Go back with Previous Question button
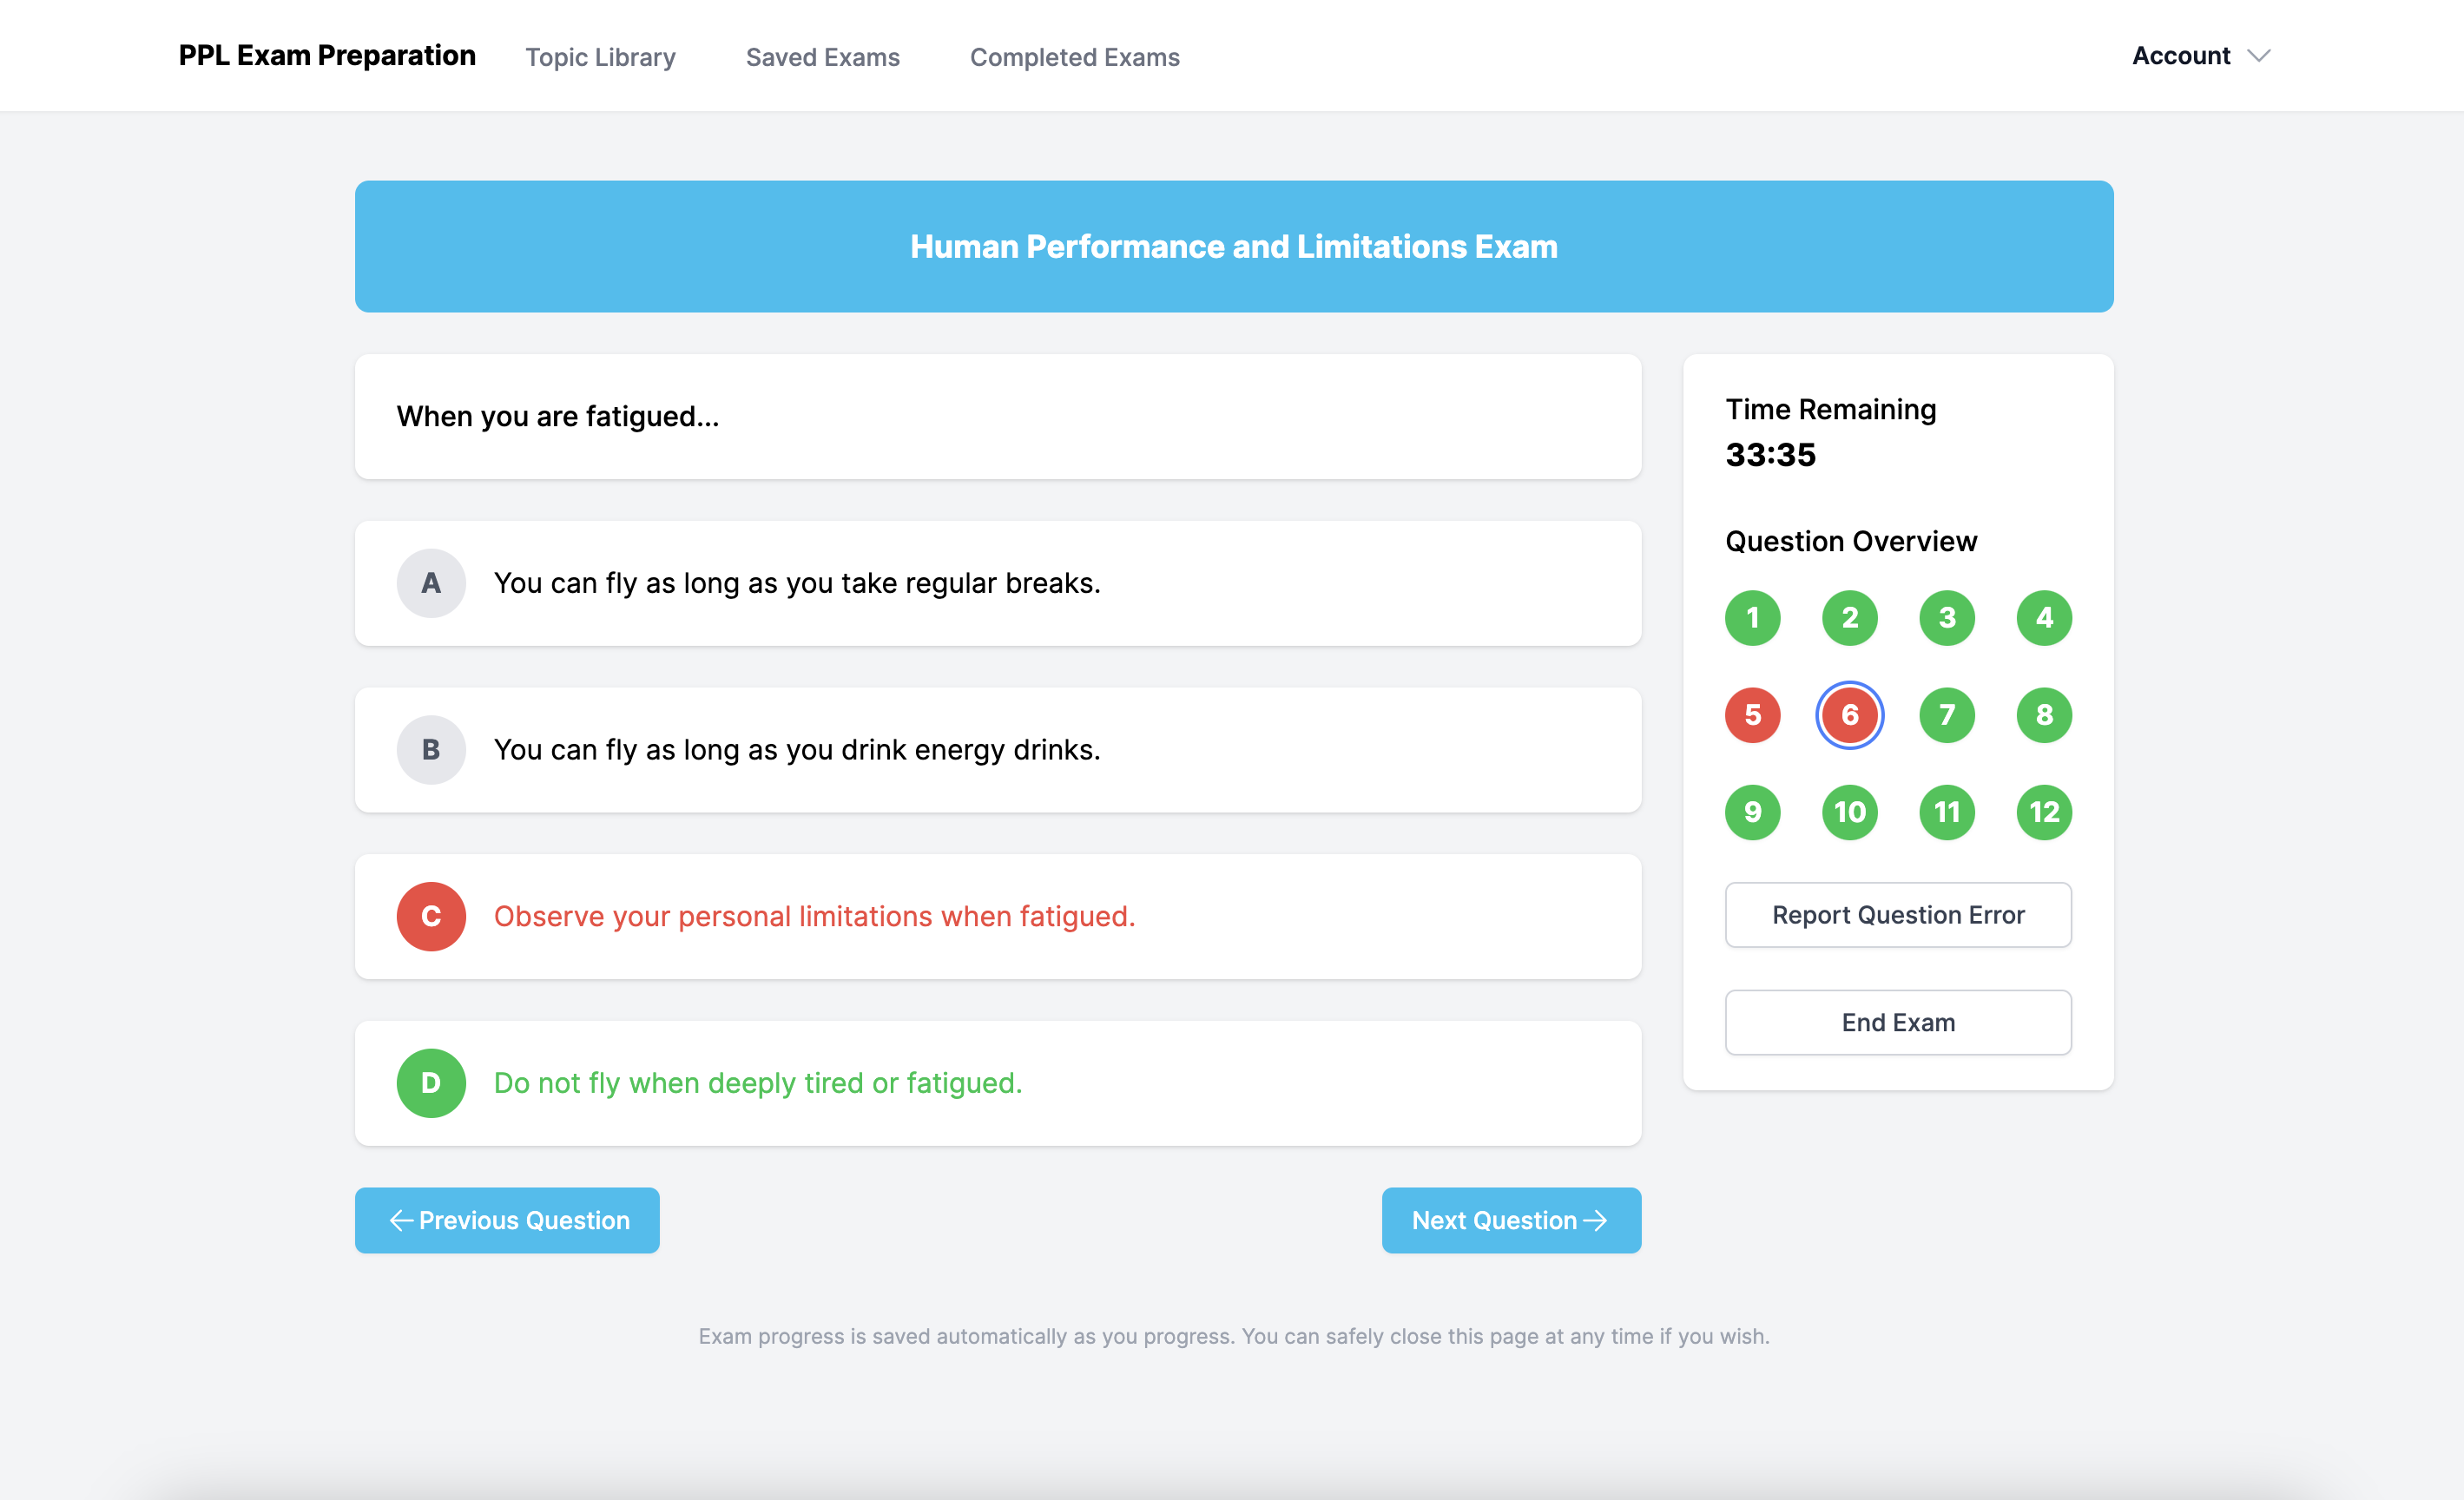The image size is (2464, 1500). [507, 1220]
